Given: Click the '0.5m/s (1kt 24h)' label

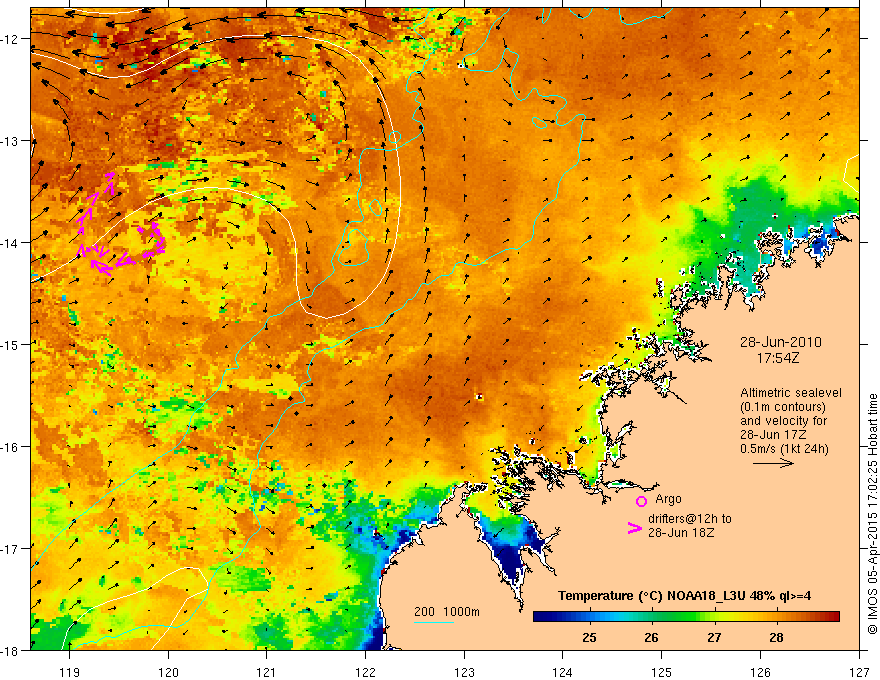Looking at the screenshot, I should point(784,449).
